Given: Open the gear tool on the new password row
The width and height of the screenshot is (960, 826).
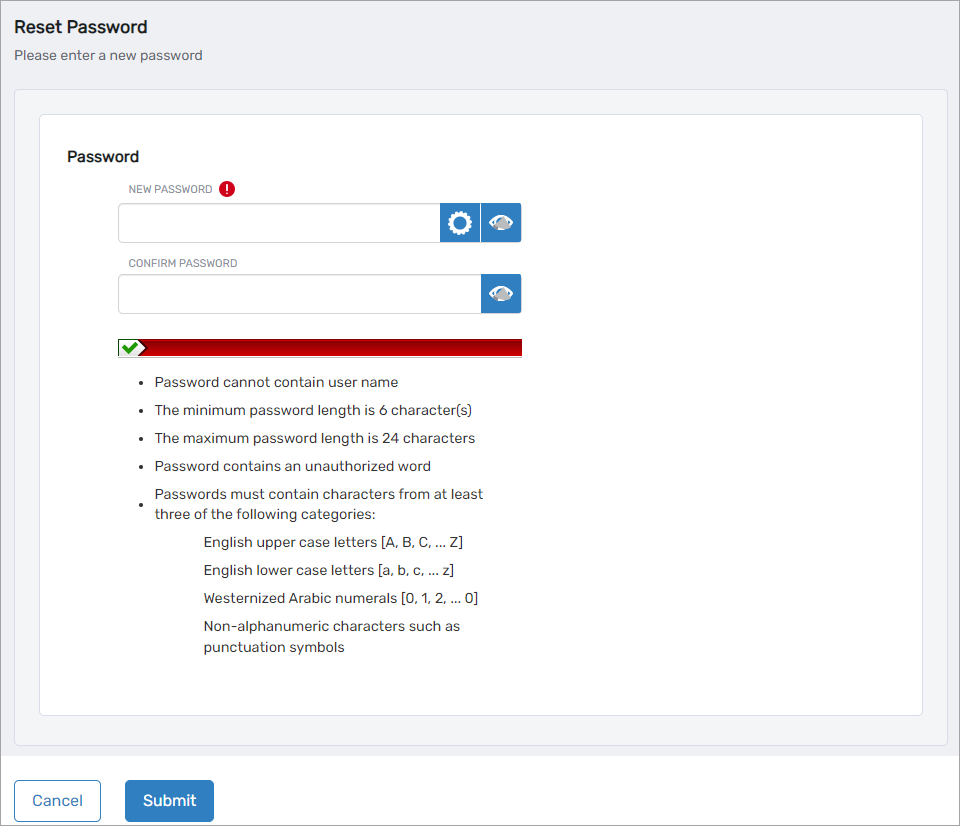Looking at the screenshot, I should (460, 222).
